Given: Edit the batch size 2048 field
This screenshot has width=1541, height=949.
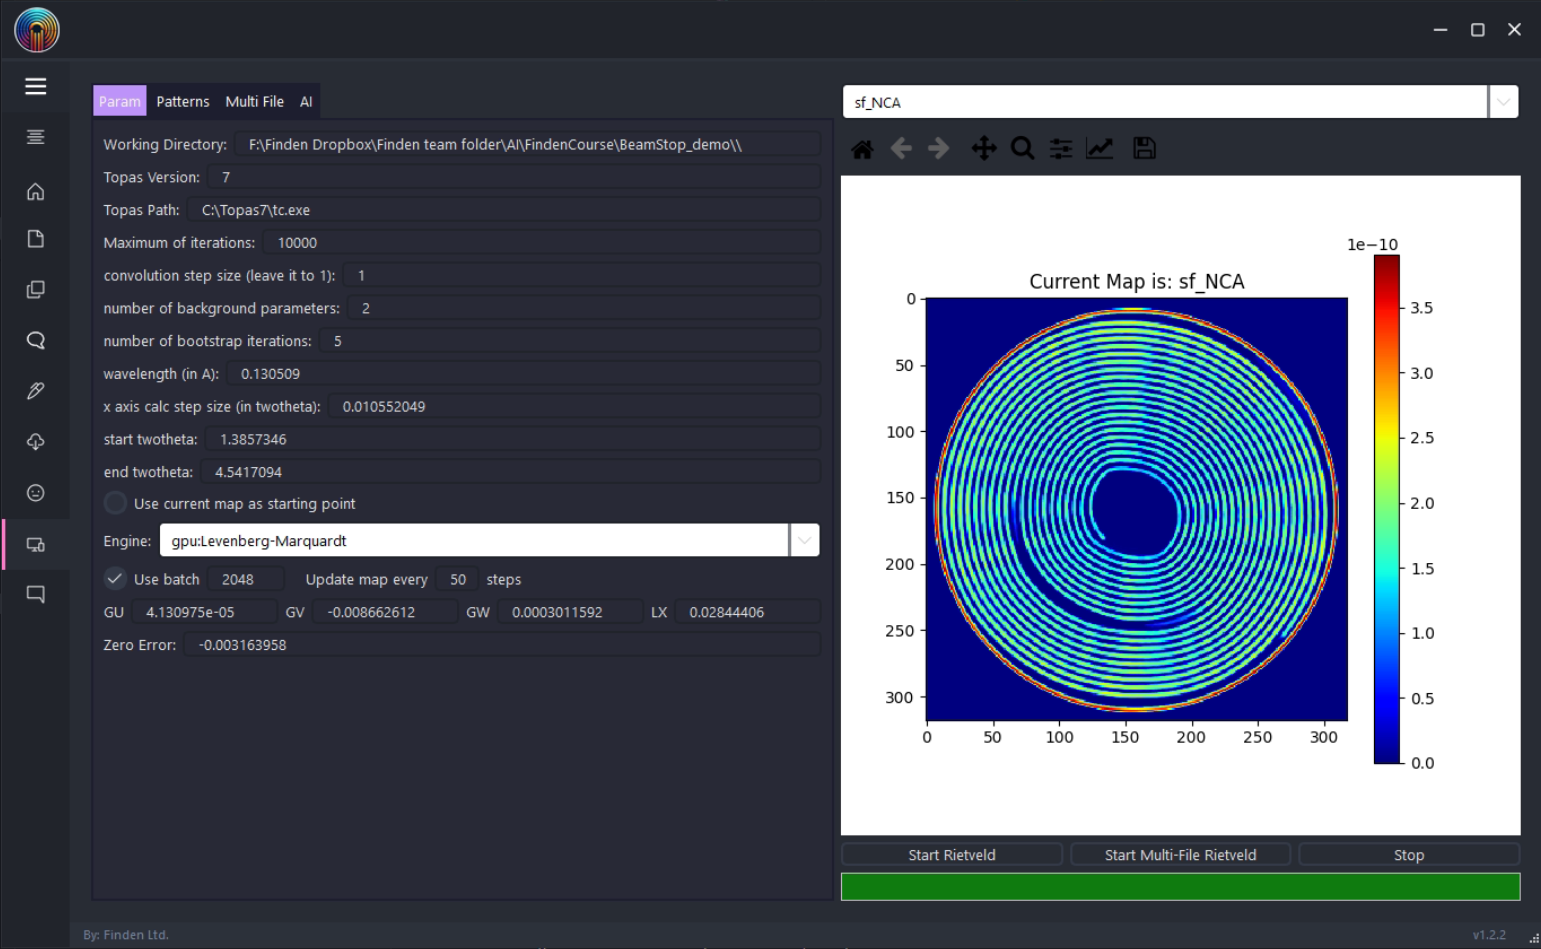Looking at the screenshot, I should (x=246, y=579).
